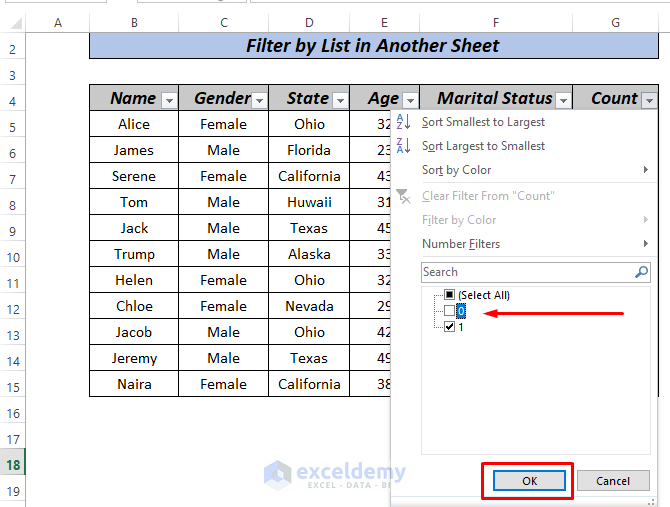
Task: Expand the Number Filters submenu arrow
Action: click(x=646, y=243)
